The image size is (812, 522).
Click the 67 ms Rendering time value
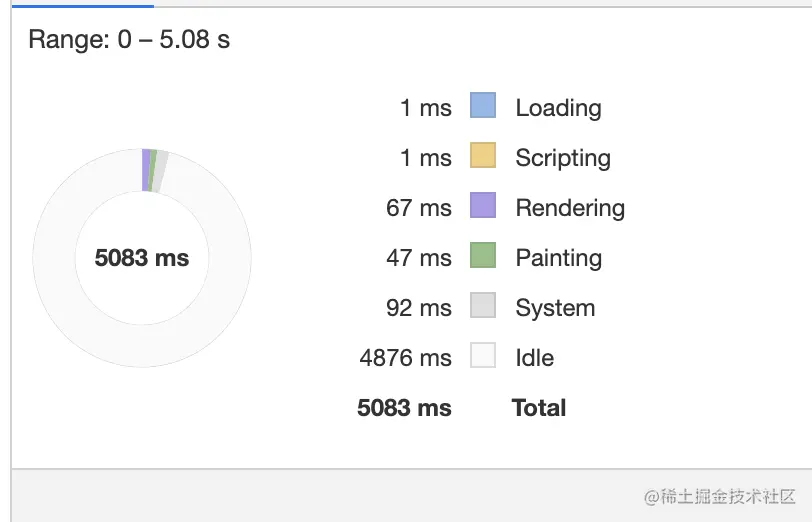pyautogui.click(x=419, y=208)
